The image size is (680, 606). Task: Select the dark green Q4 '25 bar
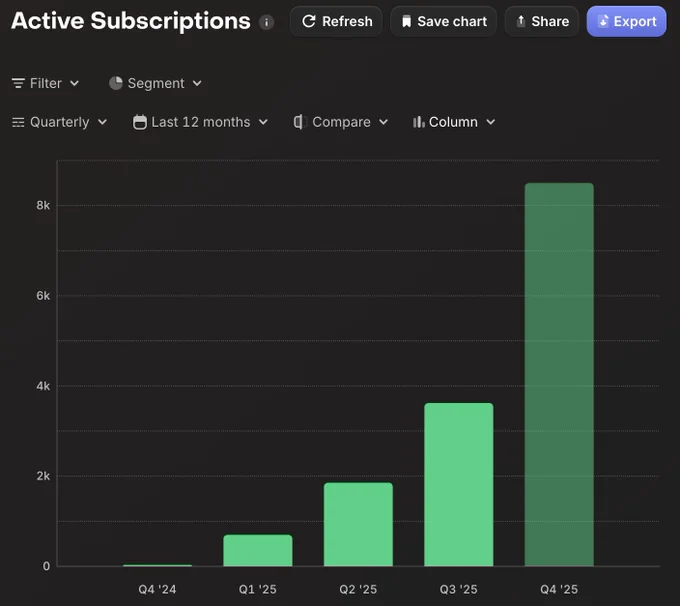(559, 375)
